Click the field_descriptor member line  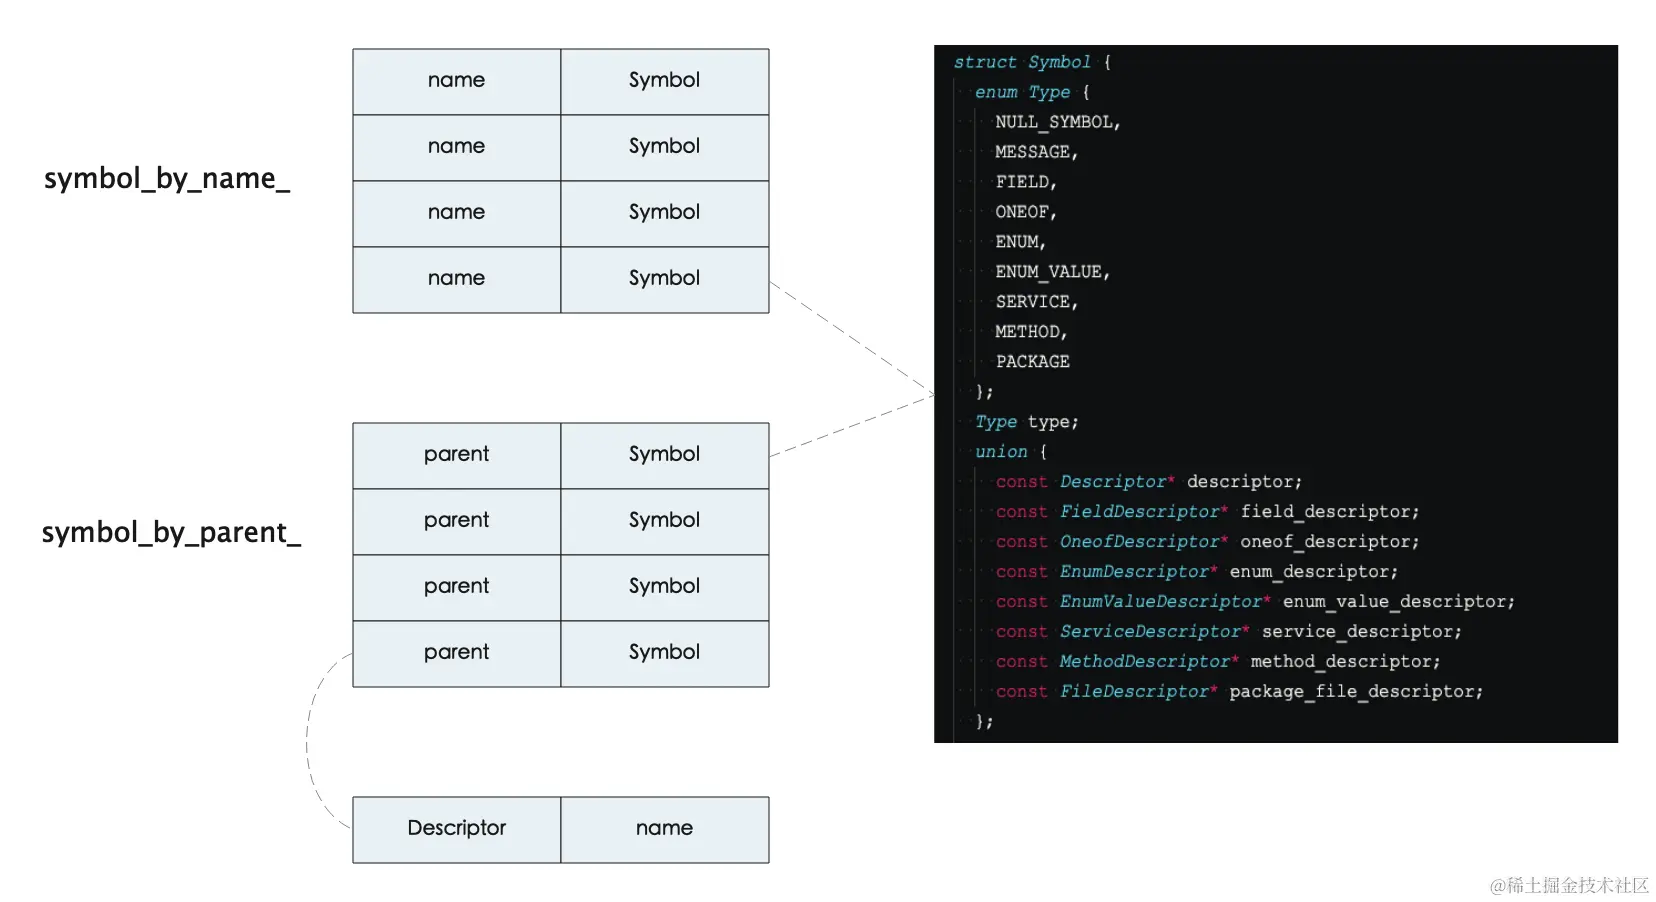[1207, 512]
